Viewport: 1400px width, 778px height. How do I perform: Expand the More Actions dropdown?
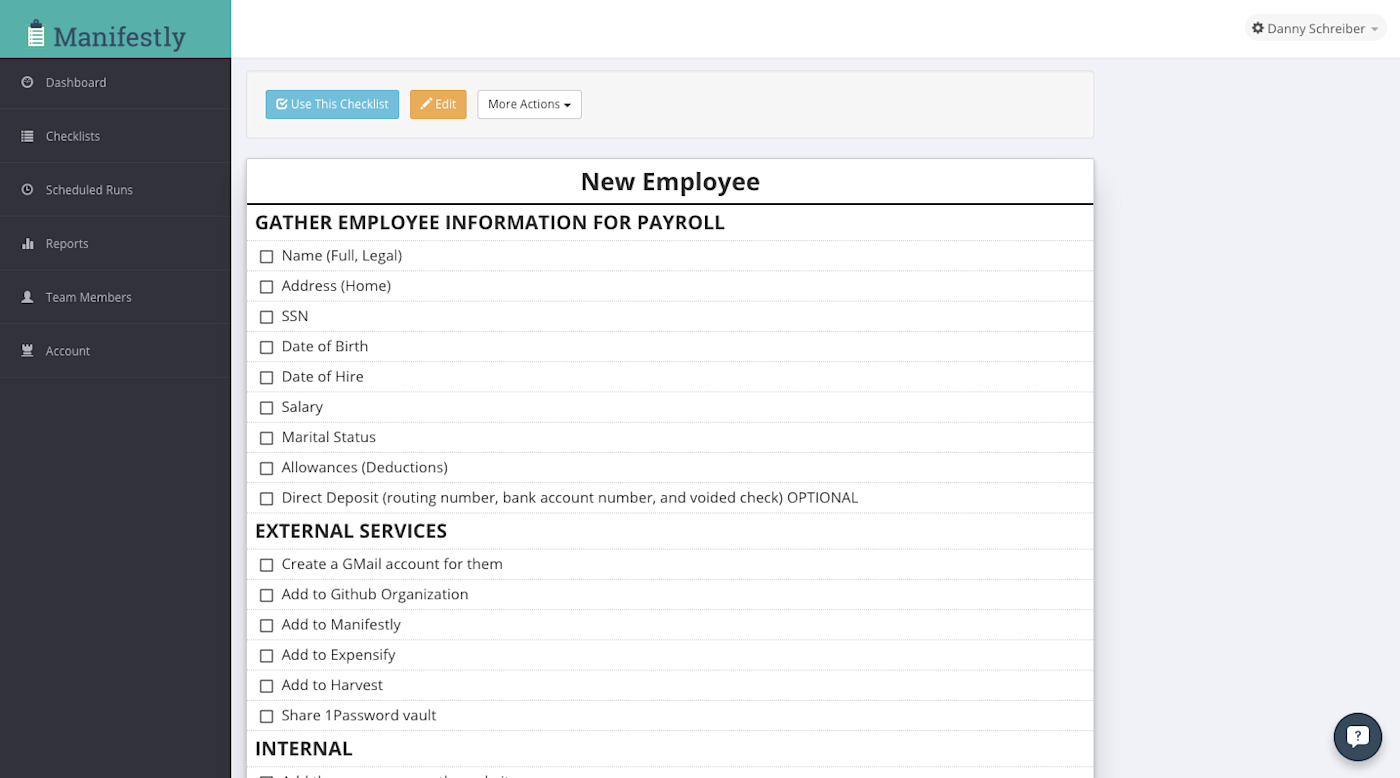pyautogui.click(x=529, y=104)
